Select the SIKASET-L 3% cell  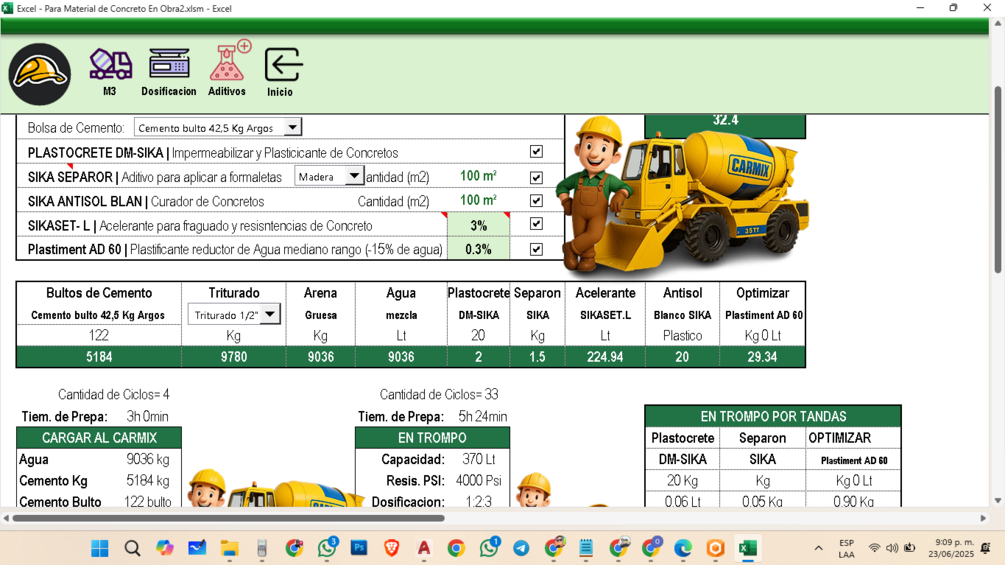(478, 225)
